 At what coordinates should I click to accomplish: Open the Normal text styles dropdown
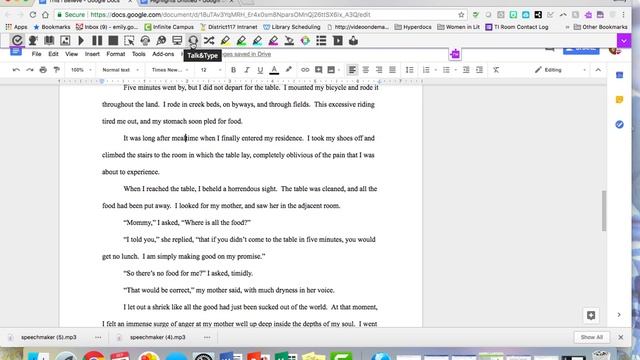120,70
